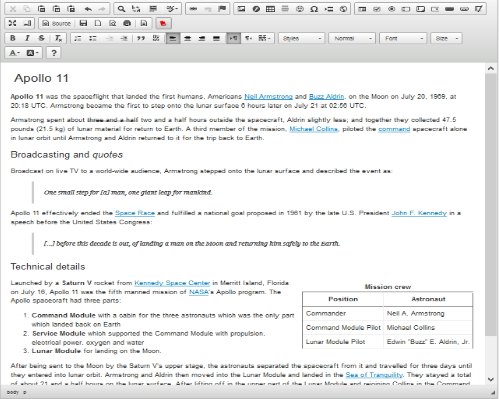Click the Create Div Container icon
The width and height of the screenshot is (499, 399).
(x=156, y=38)
